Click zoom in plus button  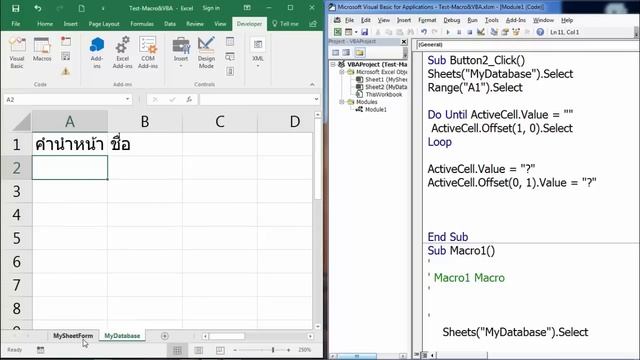click(289, 350)
